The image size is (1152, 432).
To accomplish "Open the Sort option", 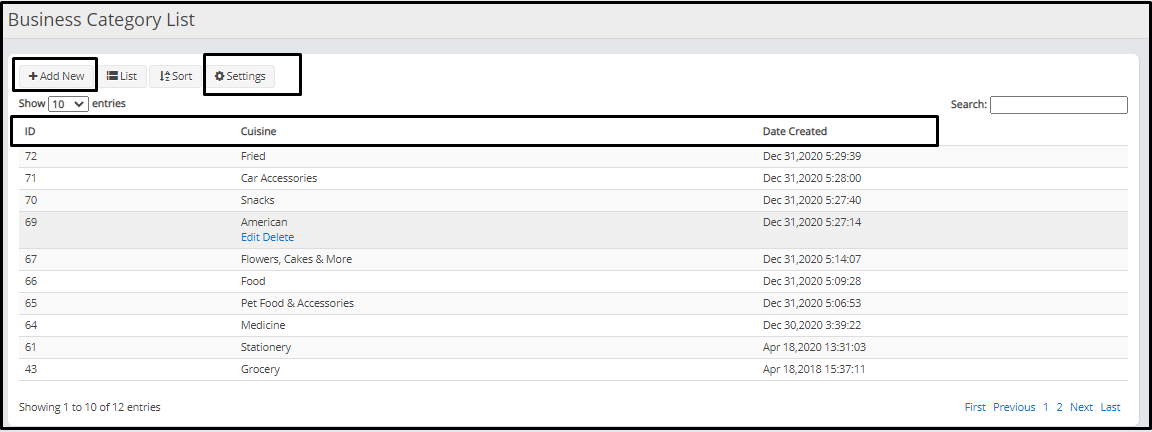I will click(x=176, y=76).
